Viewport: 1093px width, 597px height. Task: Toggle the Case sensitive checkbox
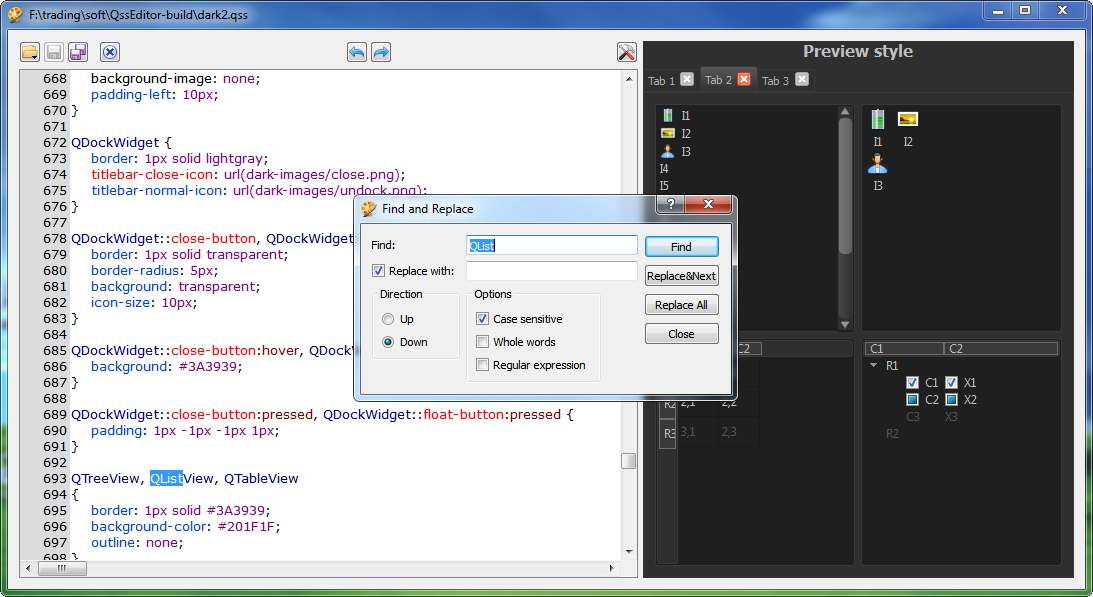[482, 319]
